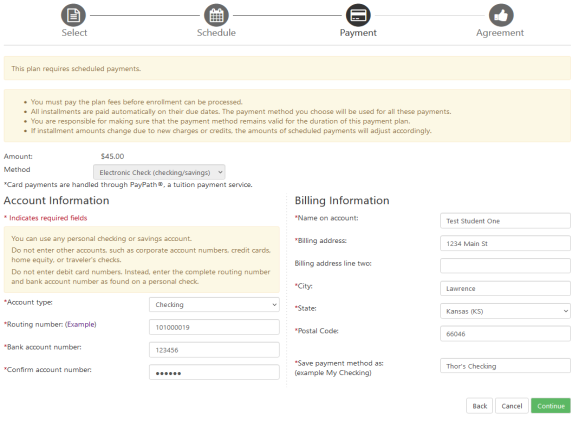Screen dimensions: 579x427
Task: Expand the Account type dropdown
Action: (x=214, y=305)
